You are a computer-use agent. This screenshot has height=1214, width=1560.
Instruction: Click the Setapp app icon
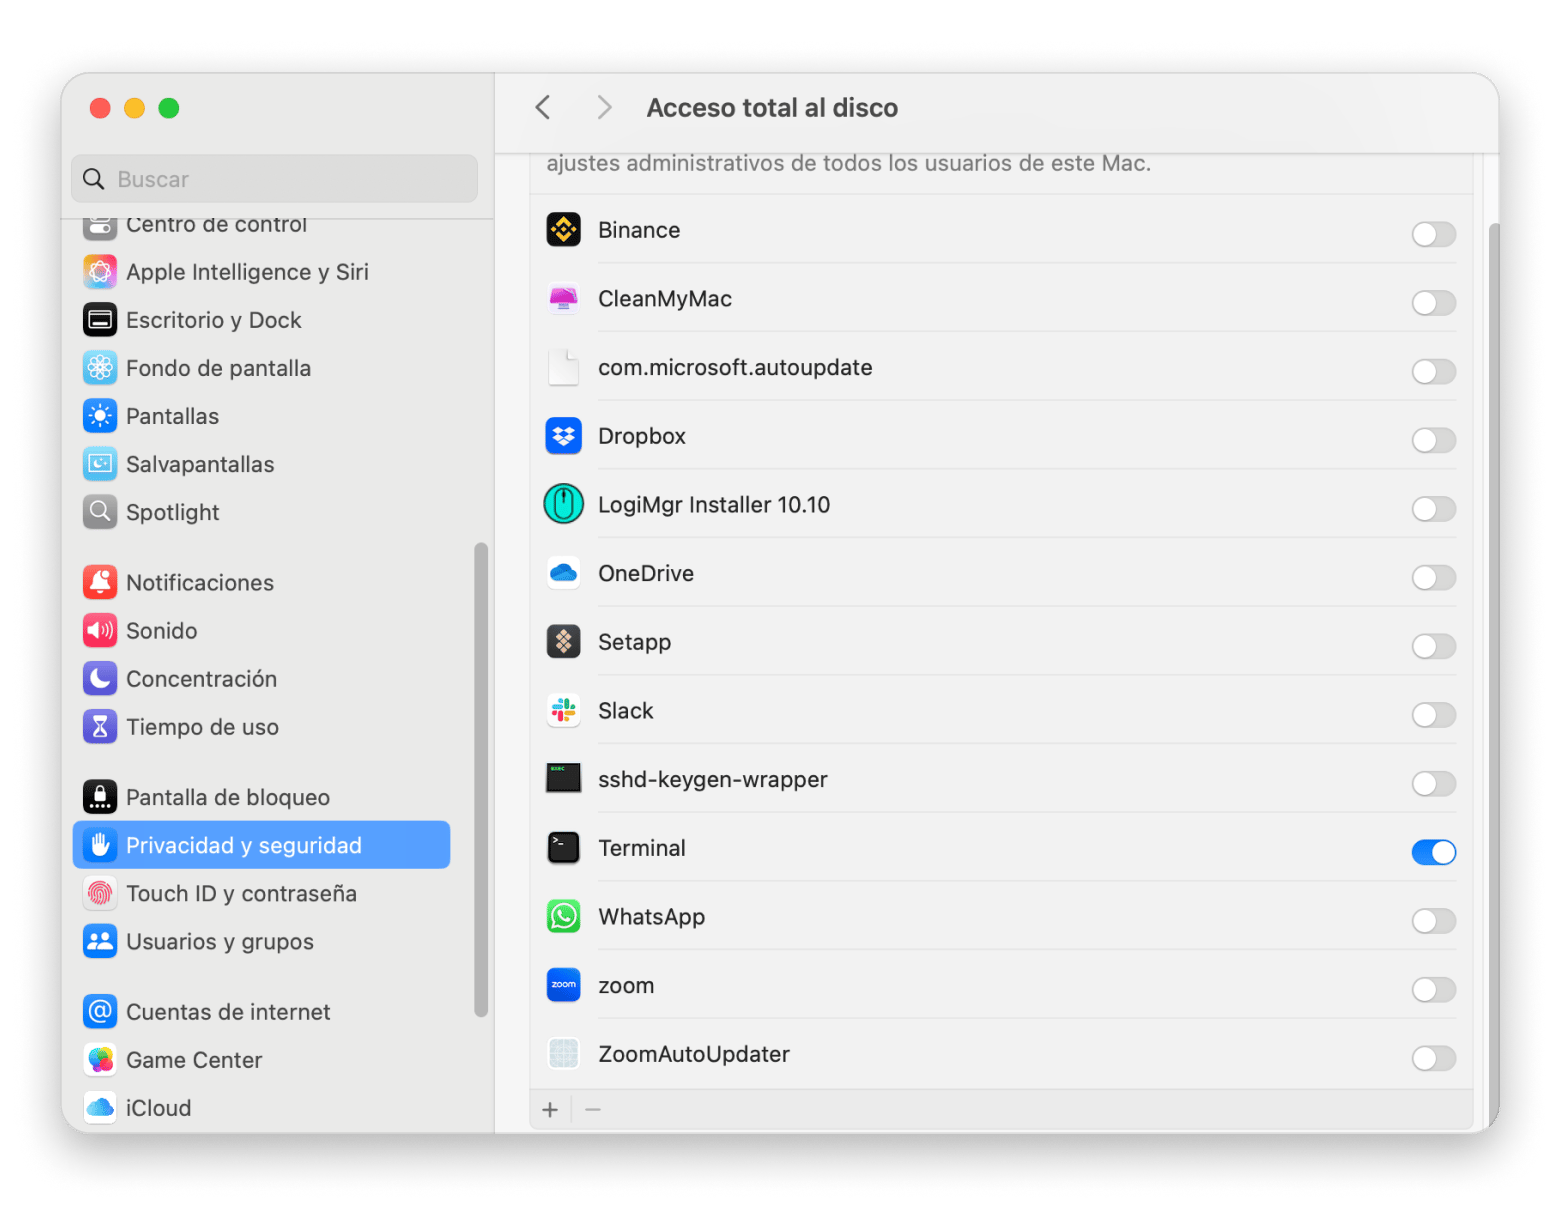563,642
